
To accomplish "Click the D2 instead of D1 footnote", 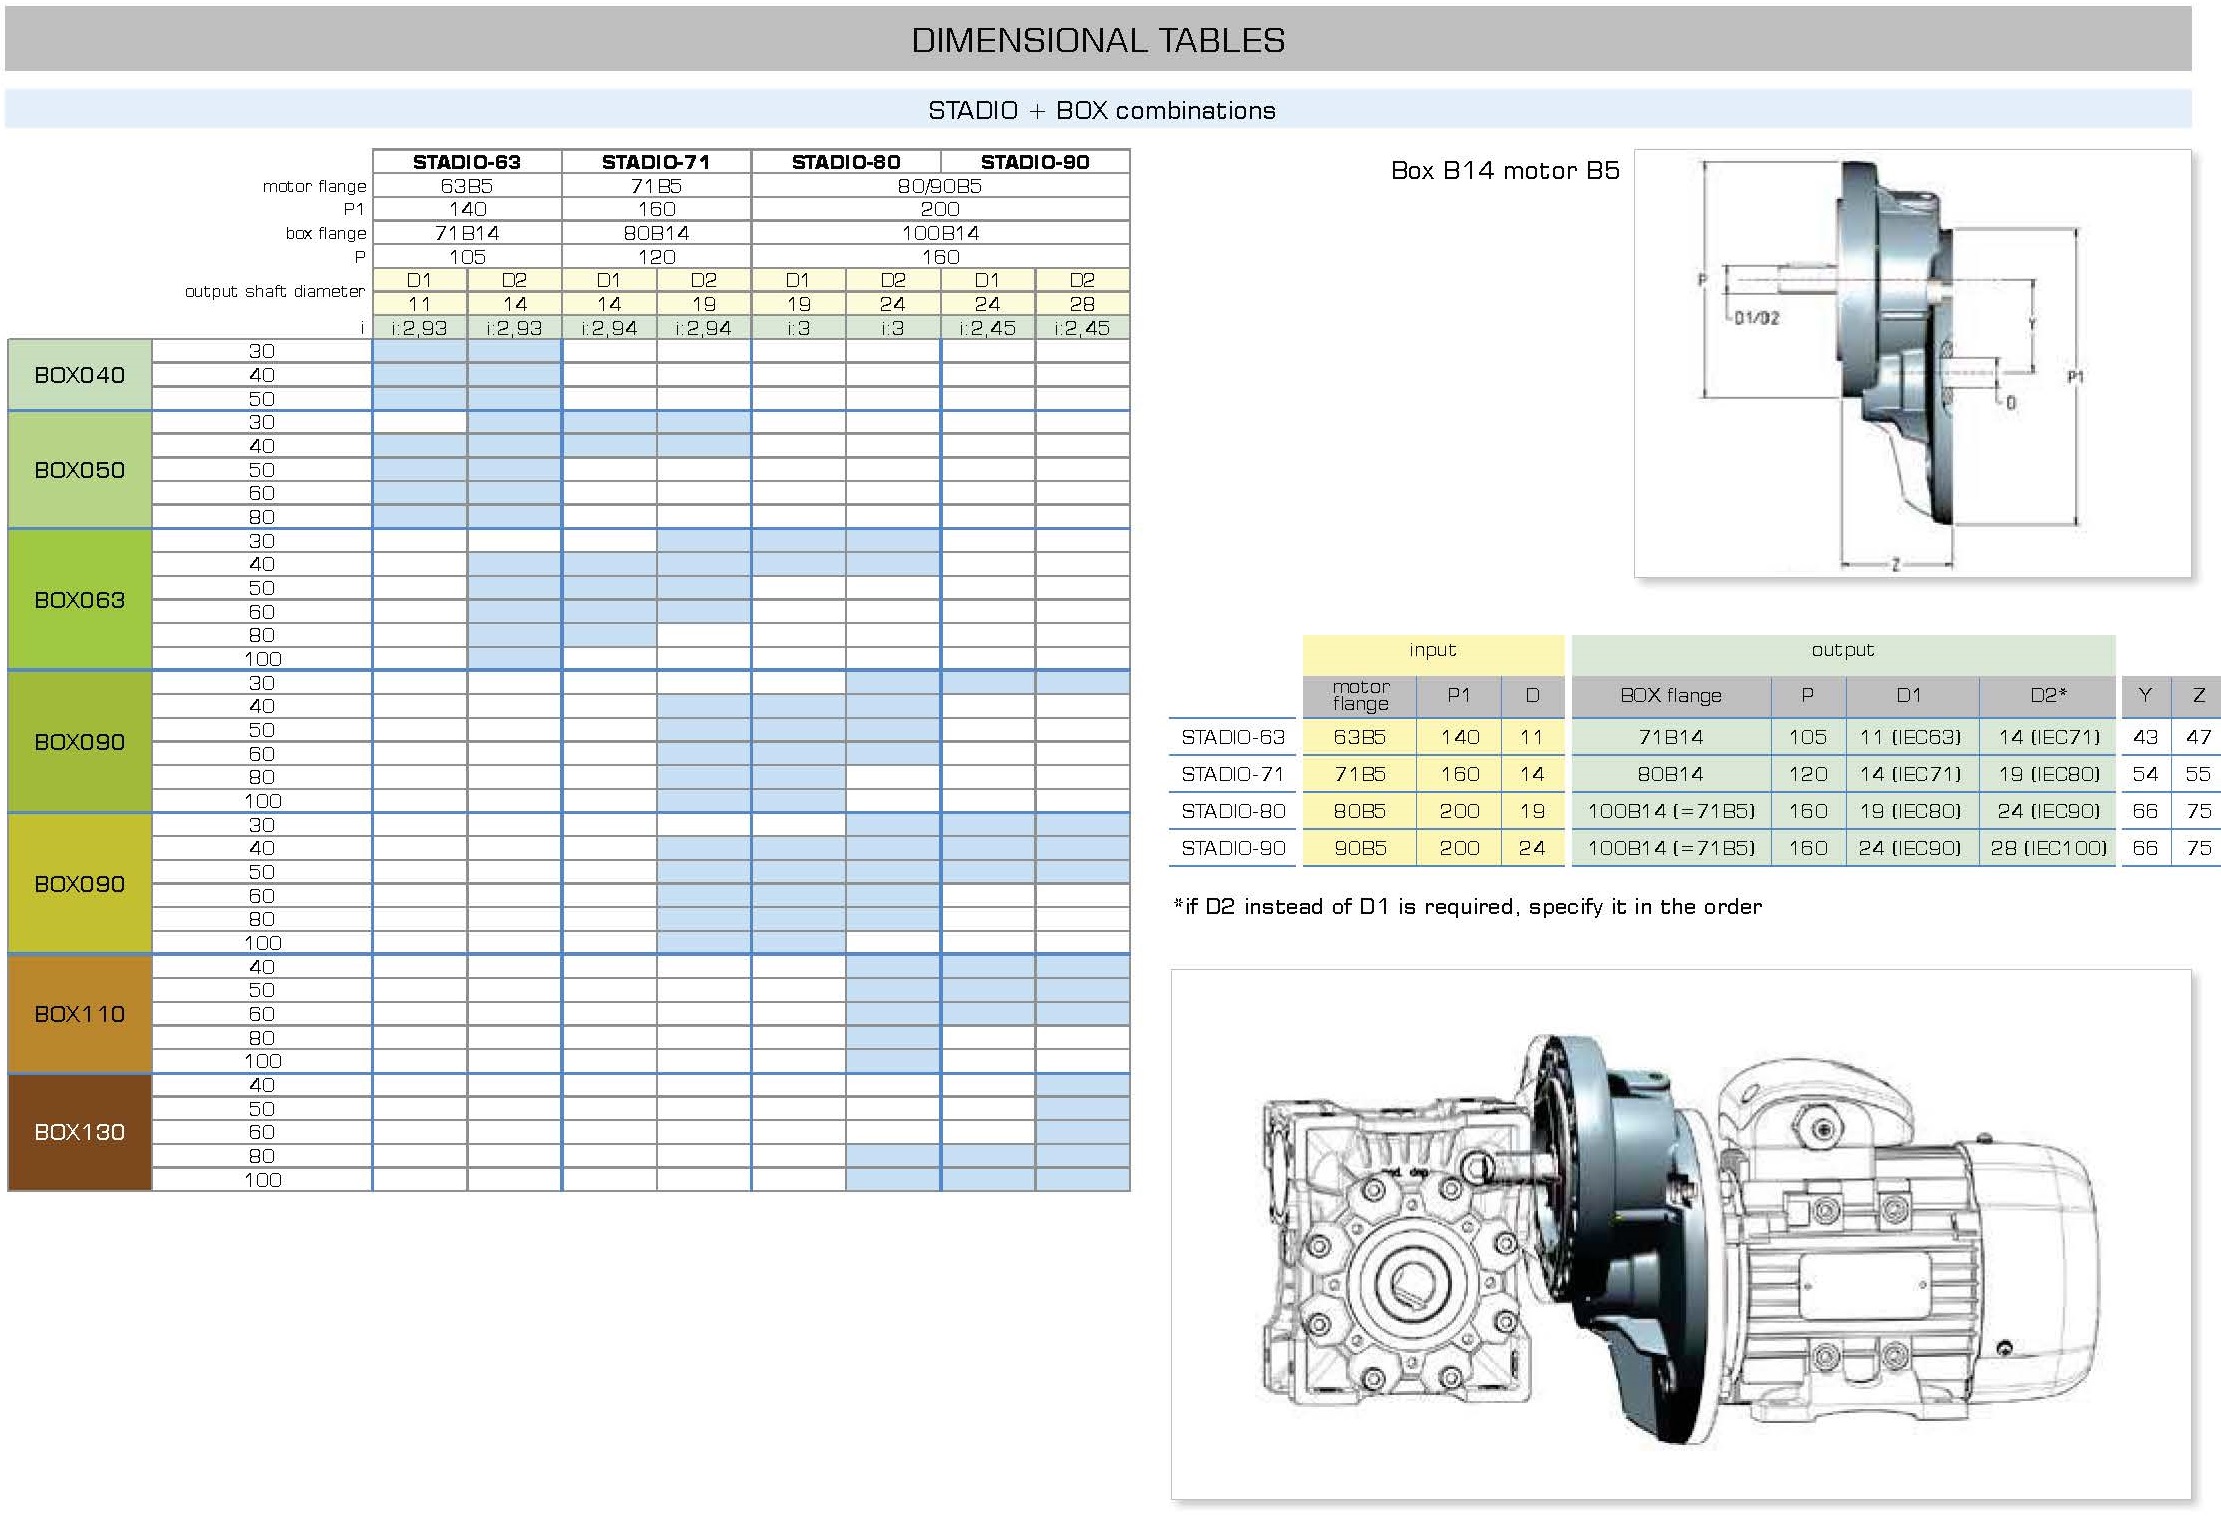I will point(1467,907).
